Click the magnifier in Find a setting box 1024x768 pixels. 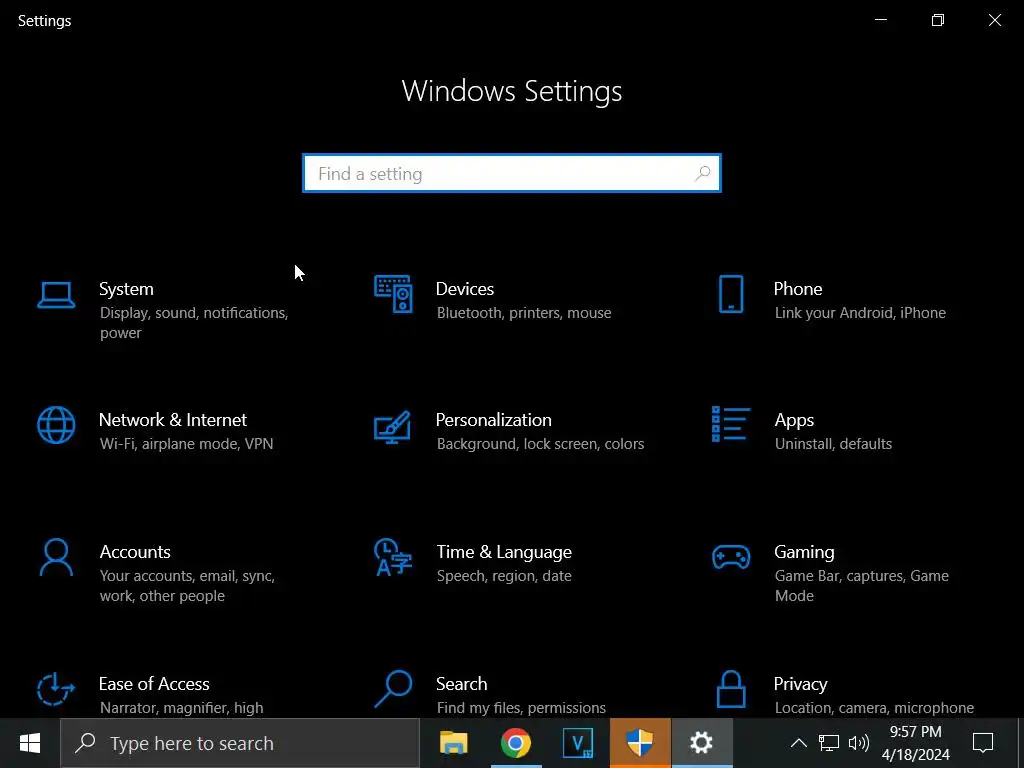click(x=703, y=173)
